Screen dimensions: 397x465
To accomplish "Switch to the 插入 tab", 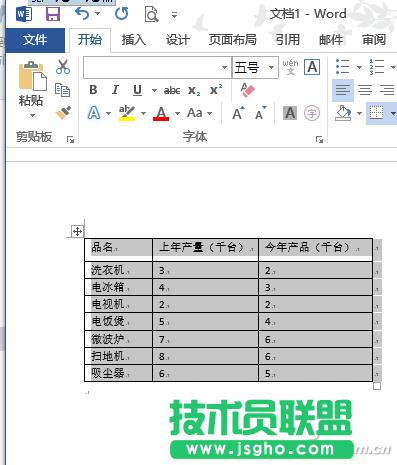I will tap(133, 40).
